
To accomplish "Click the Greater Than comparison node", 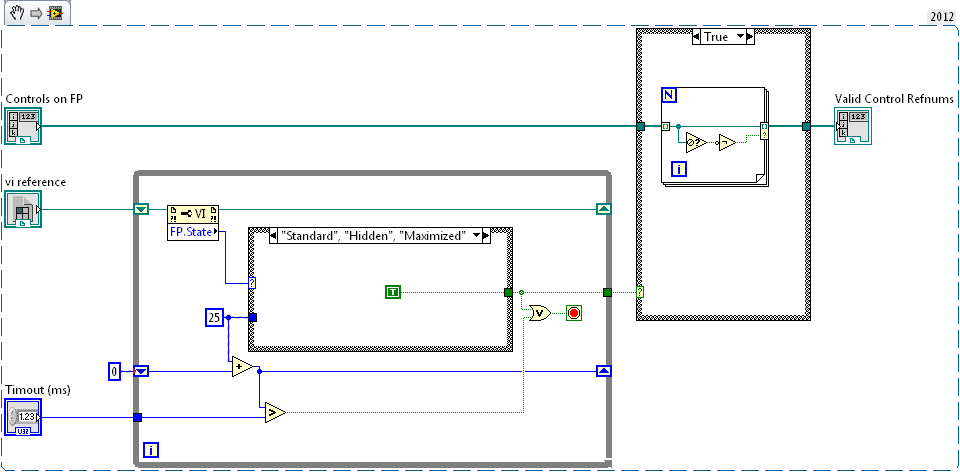I will click(x=275, y=411).
